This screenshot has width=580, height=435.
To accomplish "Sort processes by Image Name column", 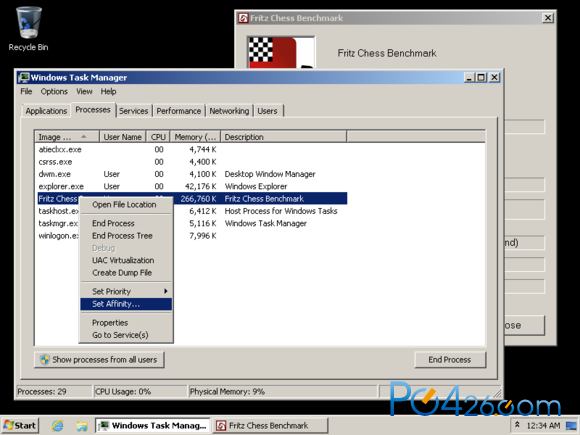I will (x=67, y=137).
